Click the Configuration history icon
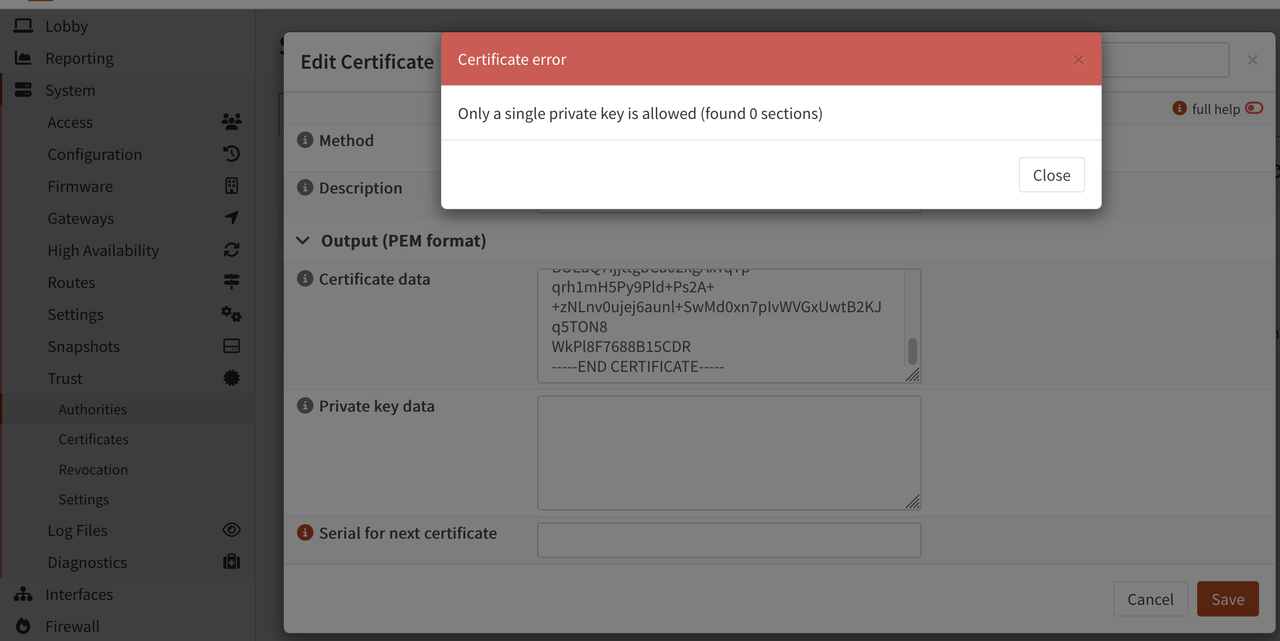This screenshot has height=641, width=1280. 231,154
